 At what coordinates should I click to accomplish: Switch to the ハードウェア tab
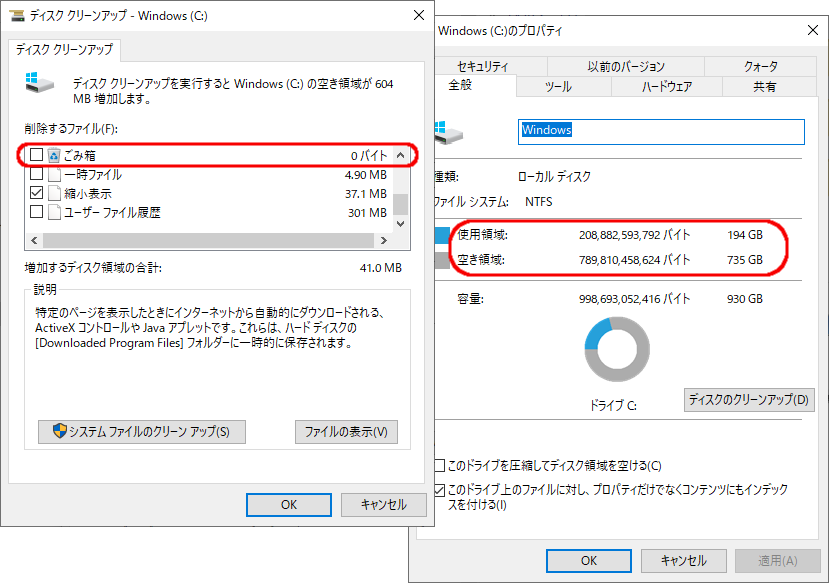[666, 87]
